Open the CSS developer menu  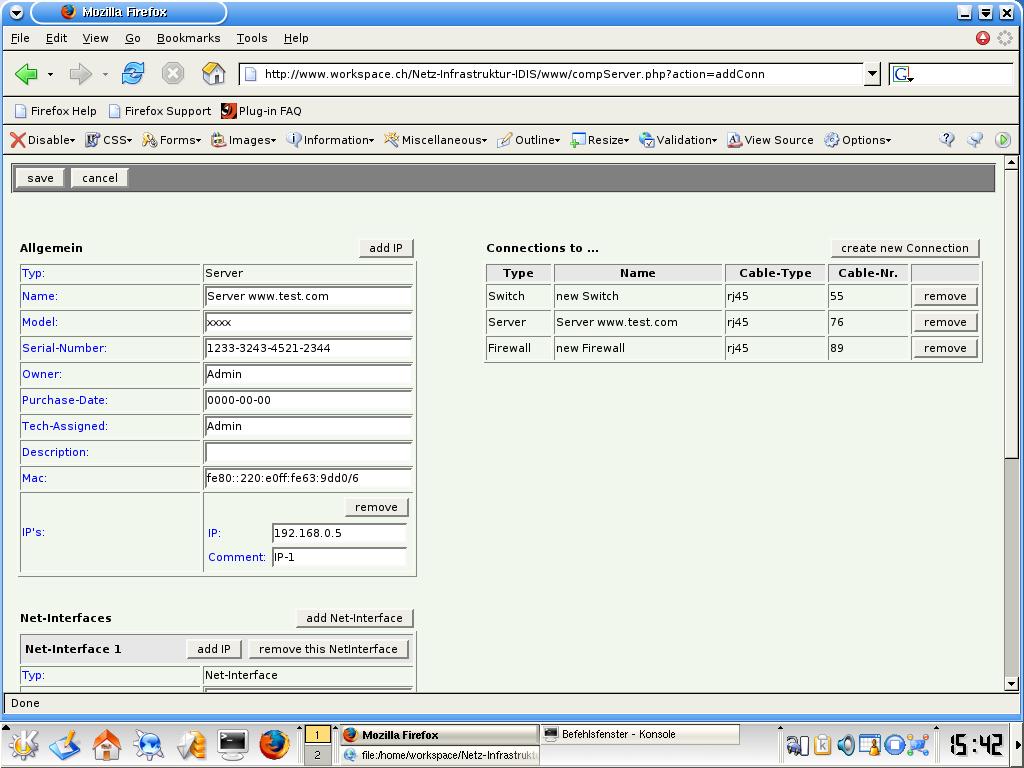[109, 140]
